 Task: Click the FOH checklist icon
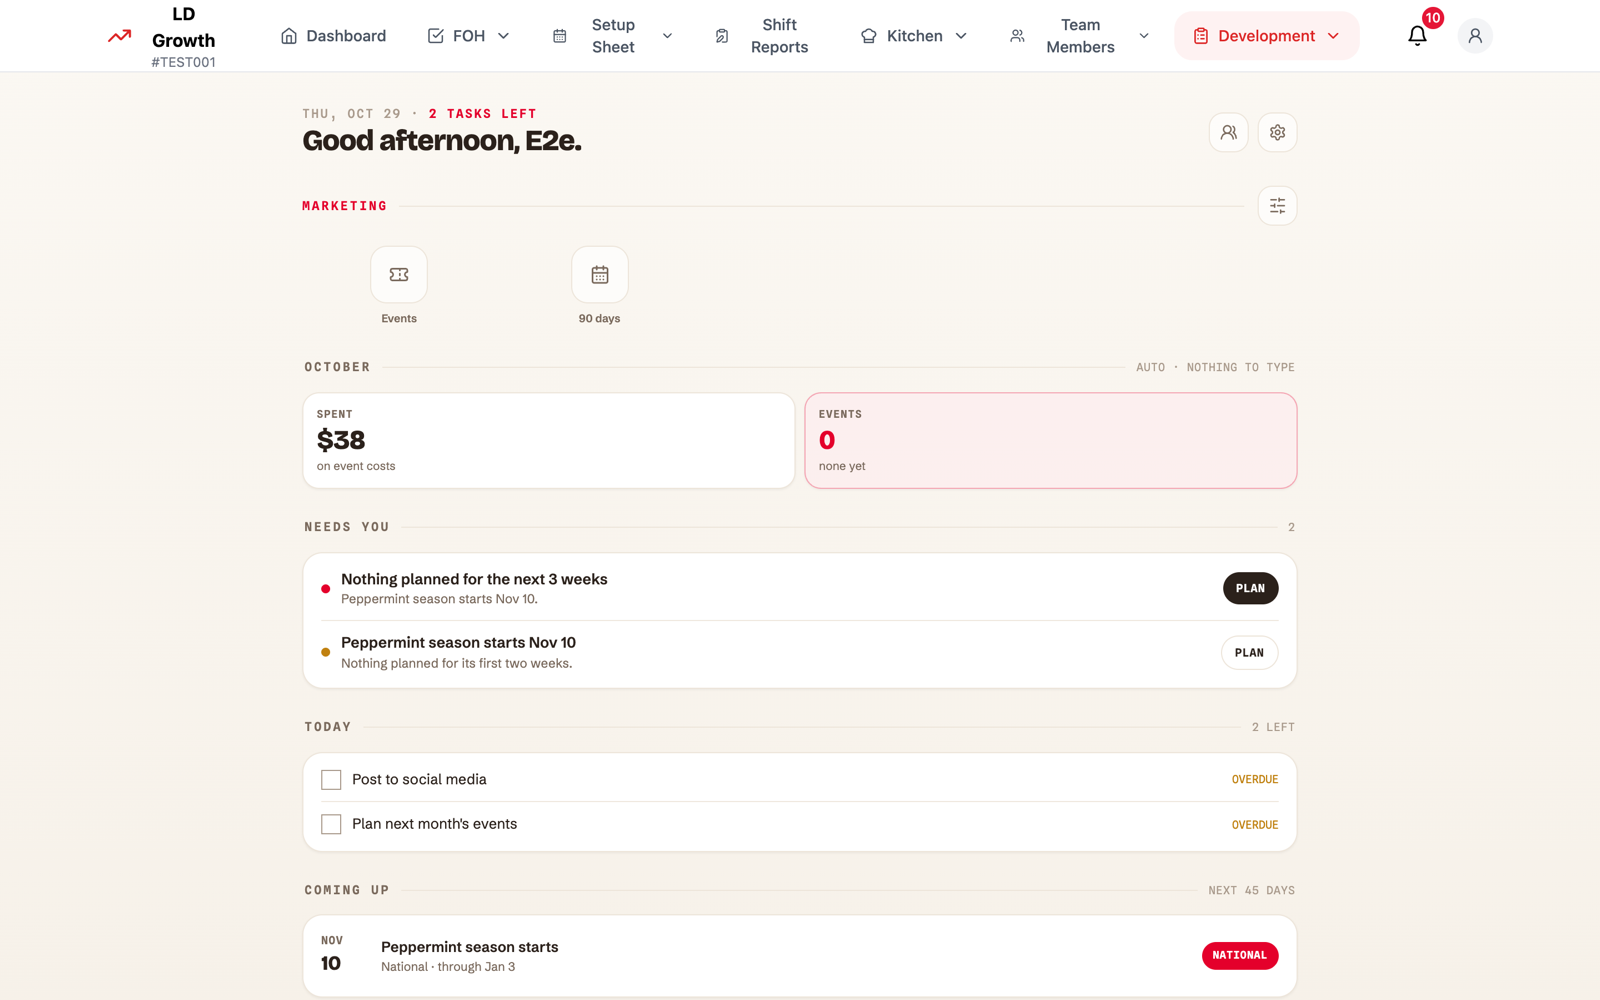[x=436, y=36]
